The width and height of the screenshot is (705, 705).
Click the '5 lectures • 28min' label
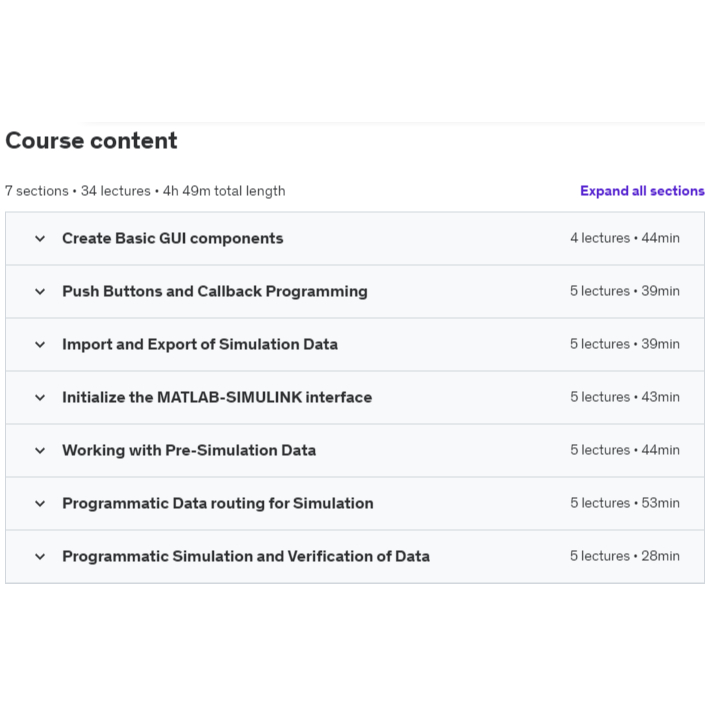pos(624,557)
